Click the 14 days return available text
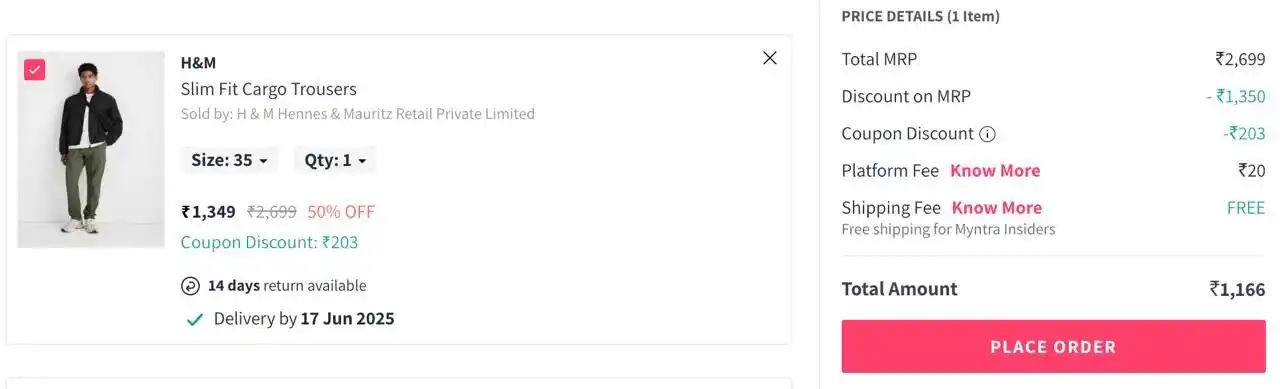The image size is (1280, 389). [x=287, y=286]
